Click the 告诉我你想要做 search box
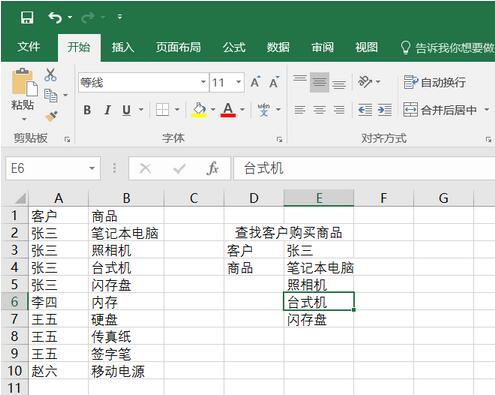Image resolution: width=495 pixels, height=395 pixels. [x=447, y=48]
